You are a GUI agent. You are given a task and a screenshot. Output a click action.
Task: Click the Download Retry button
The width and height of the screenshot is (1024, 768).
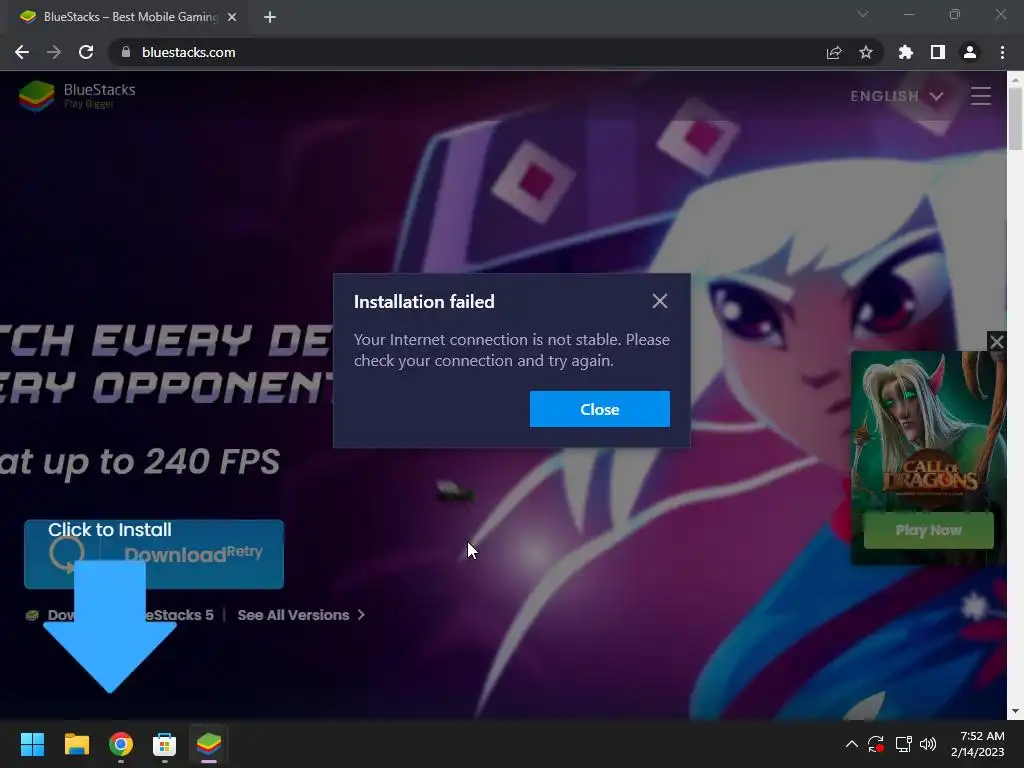(x=154, y=554)
